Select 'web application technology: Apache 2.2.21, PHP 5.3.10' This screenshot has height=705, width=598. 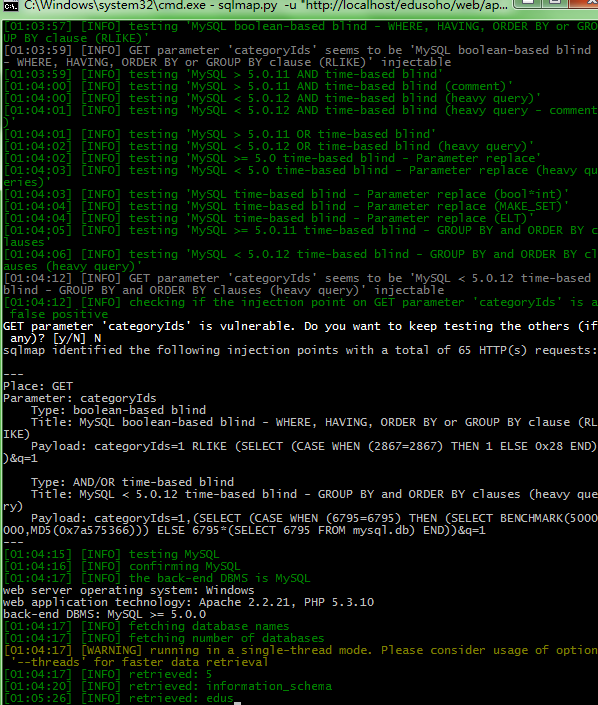[x=188, y=602]
